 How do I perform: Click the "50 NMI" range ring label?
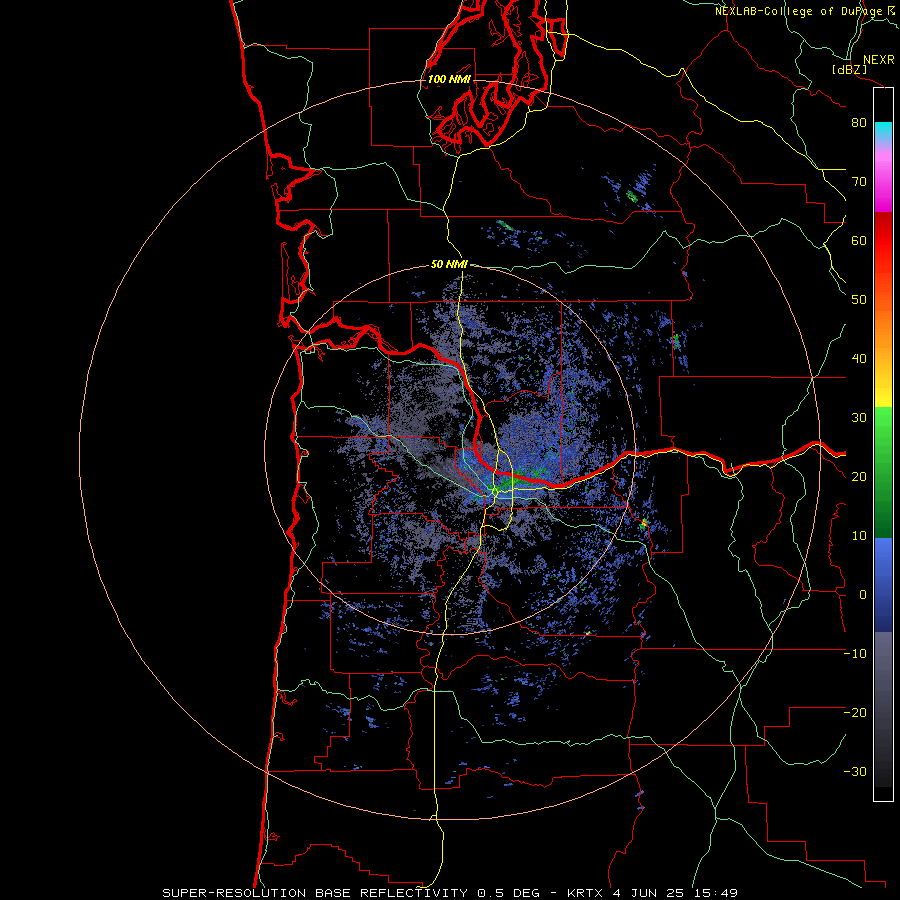(449, 264)
